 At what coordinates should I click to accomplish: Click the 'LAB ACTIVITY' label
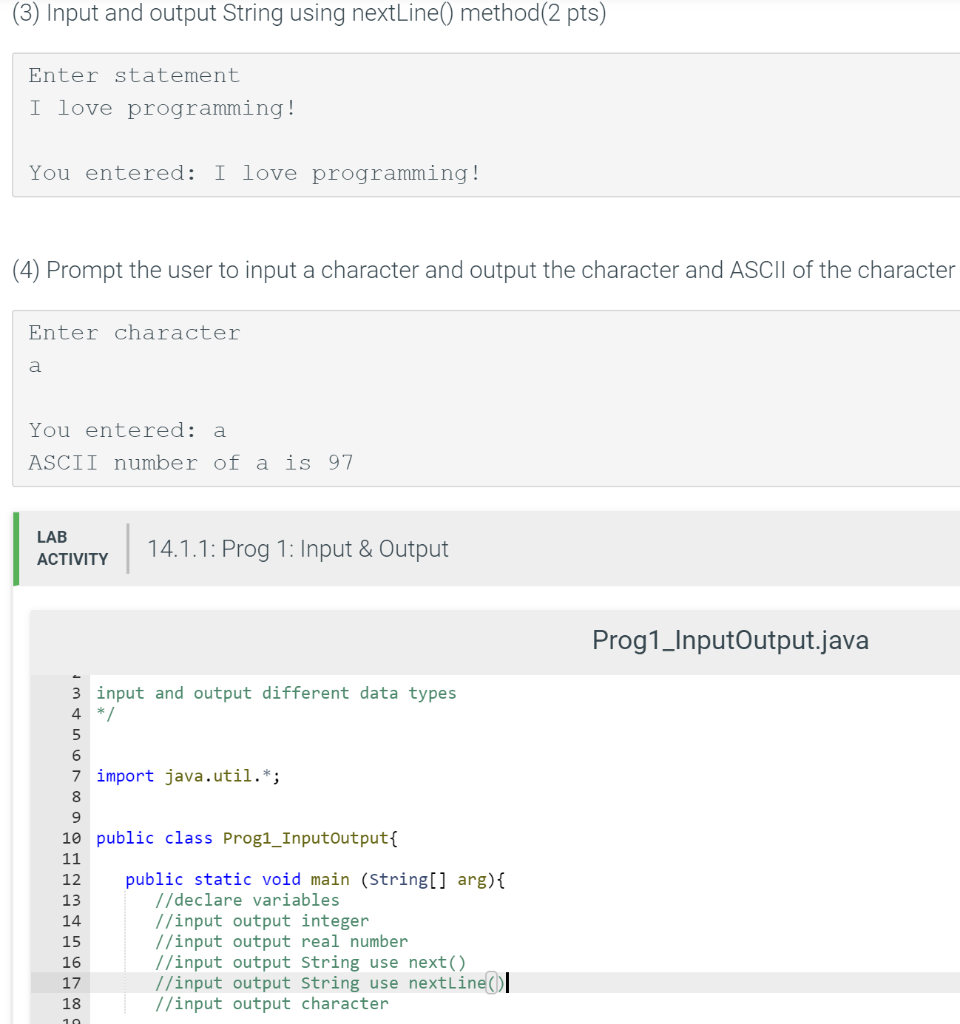point(72,548)
